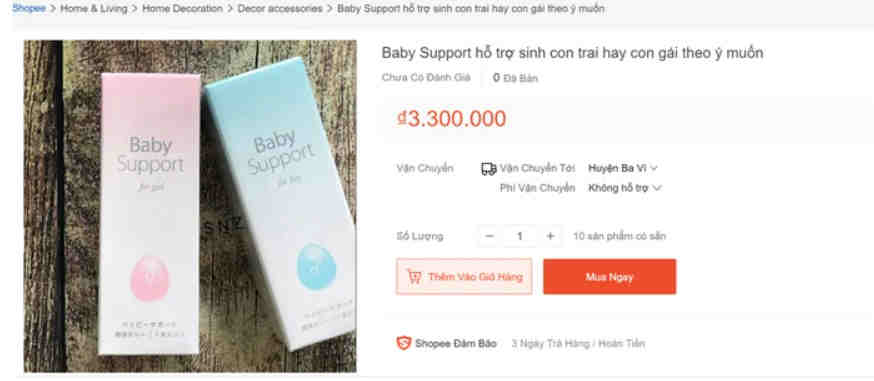
Task: Go to Home & Living breadcrumb
Action: [94, 8]
